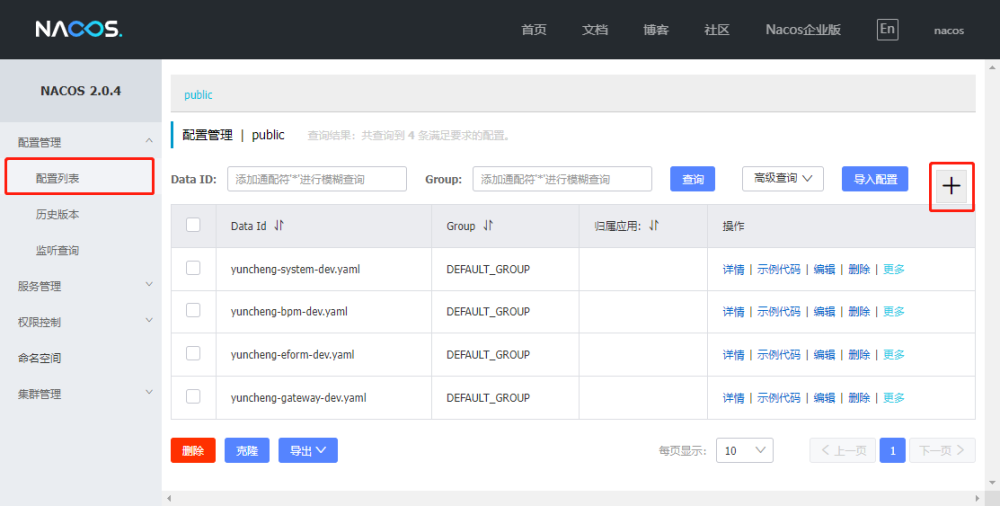
Task: Open the 博客 top navigation item
Action: coord(656,30)
